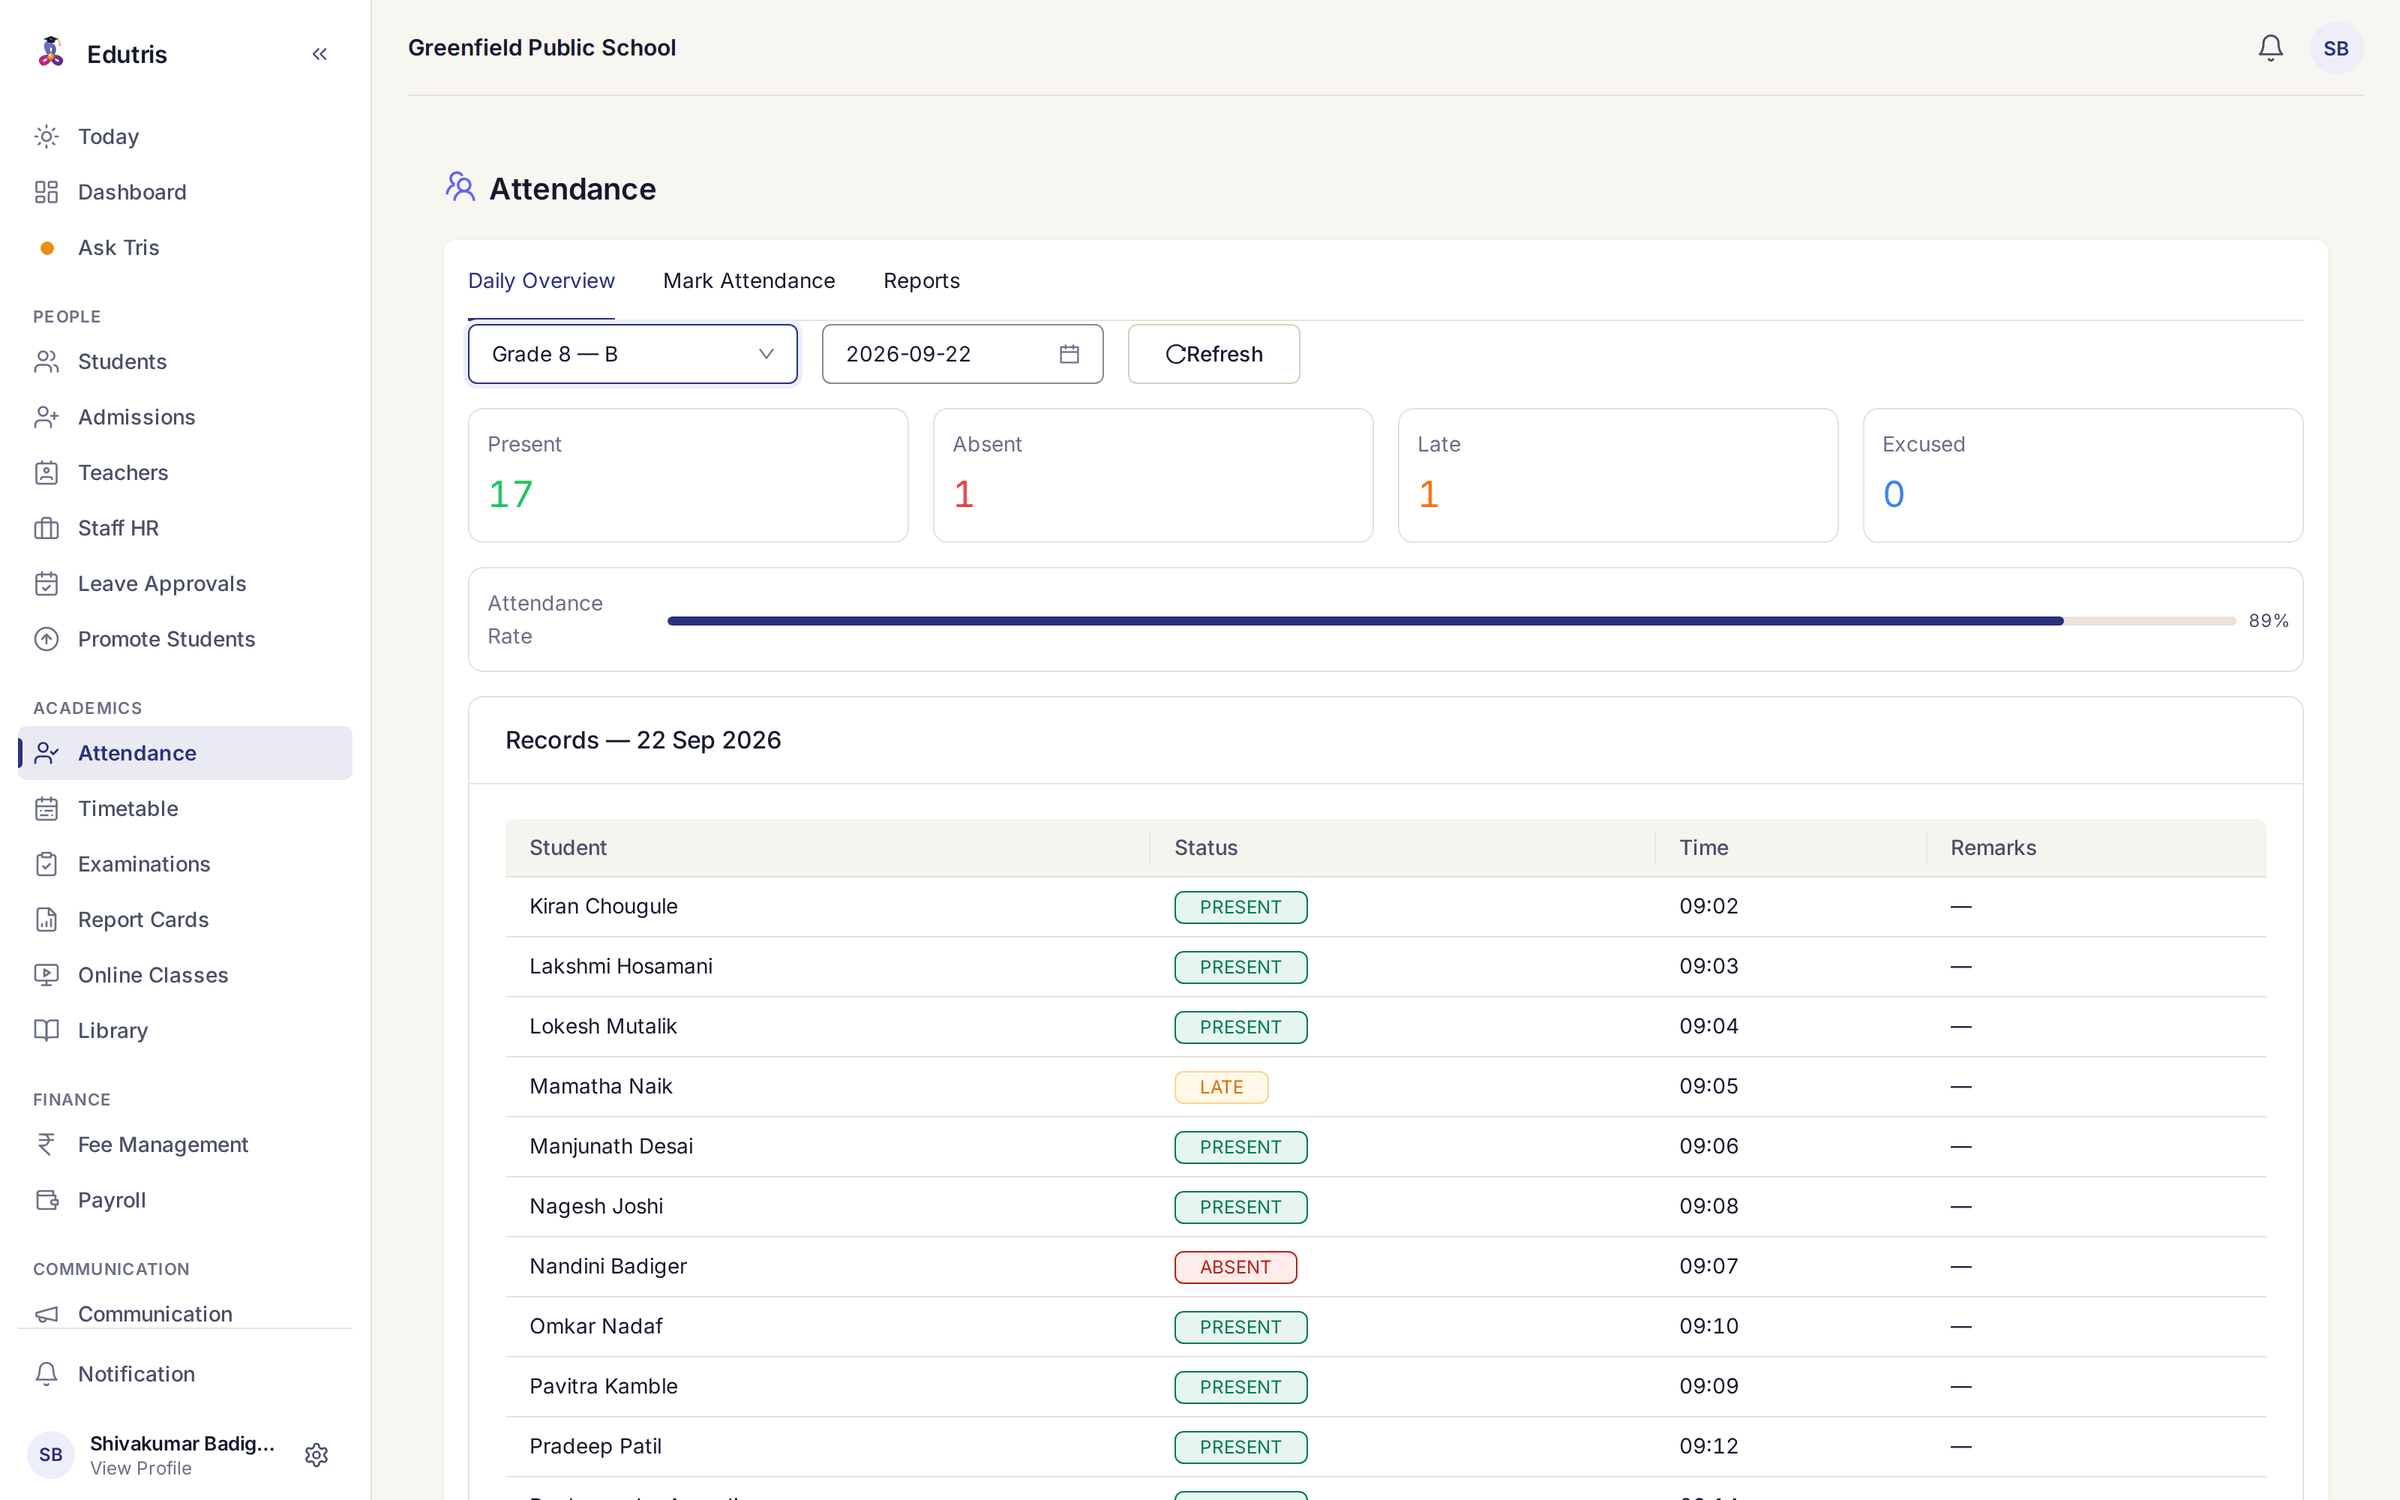Open the date picker field 2026-09-22

962,354
